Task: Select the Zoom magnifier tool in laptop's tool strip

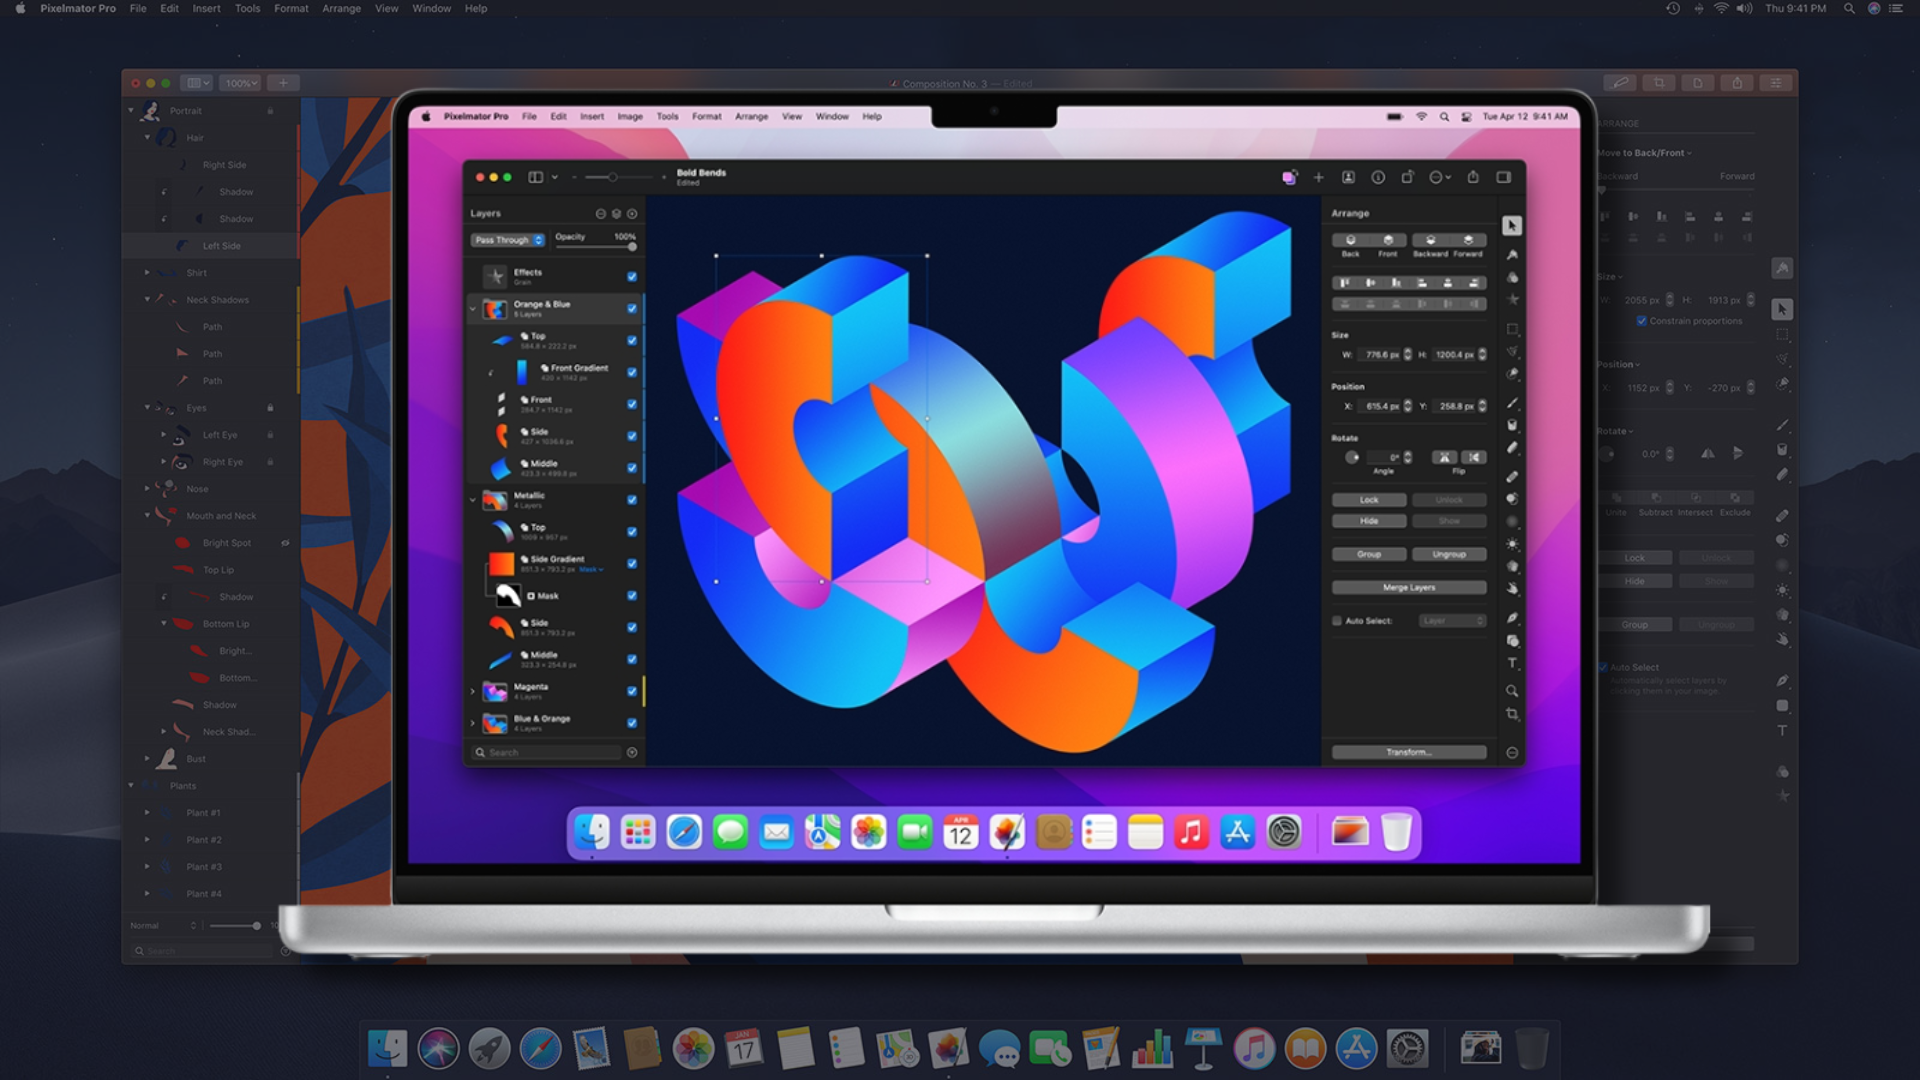Action: [x=1512, y=691]
